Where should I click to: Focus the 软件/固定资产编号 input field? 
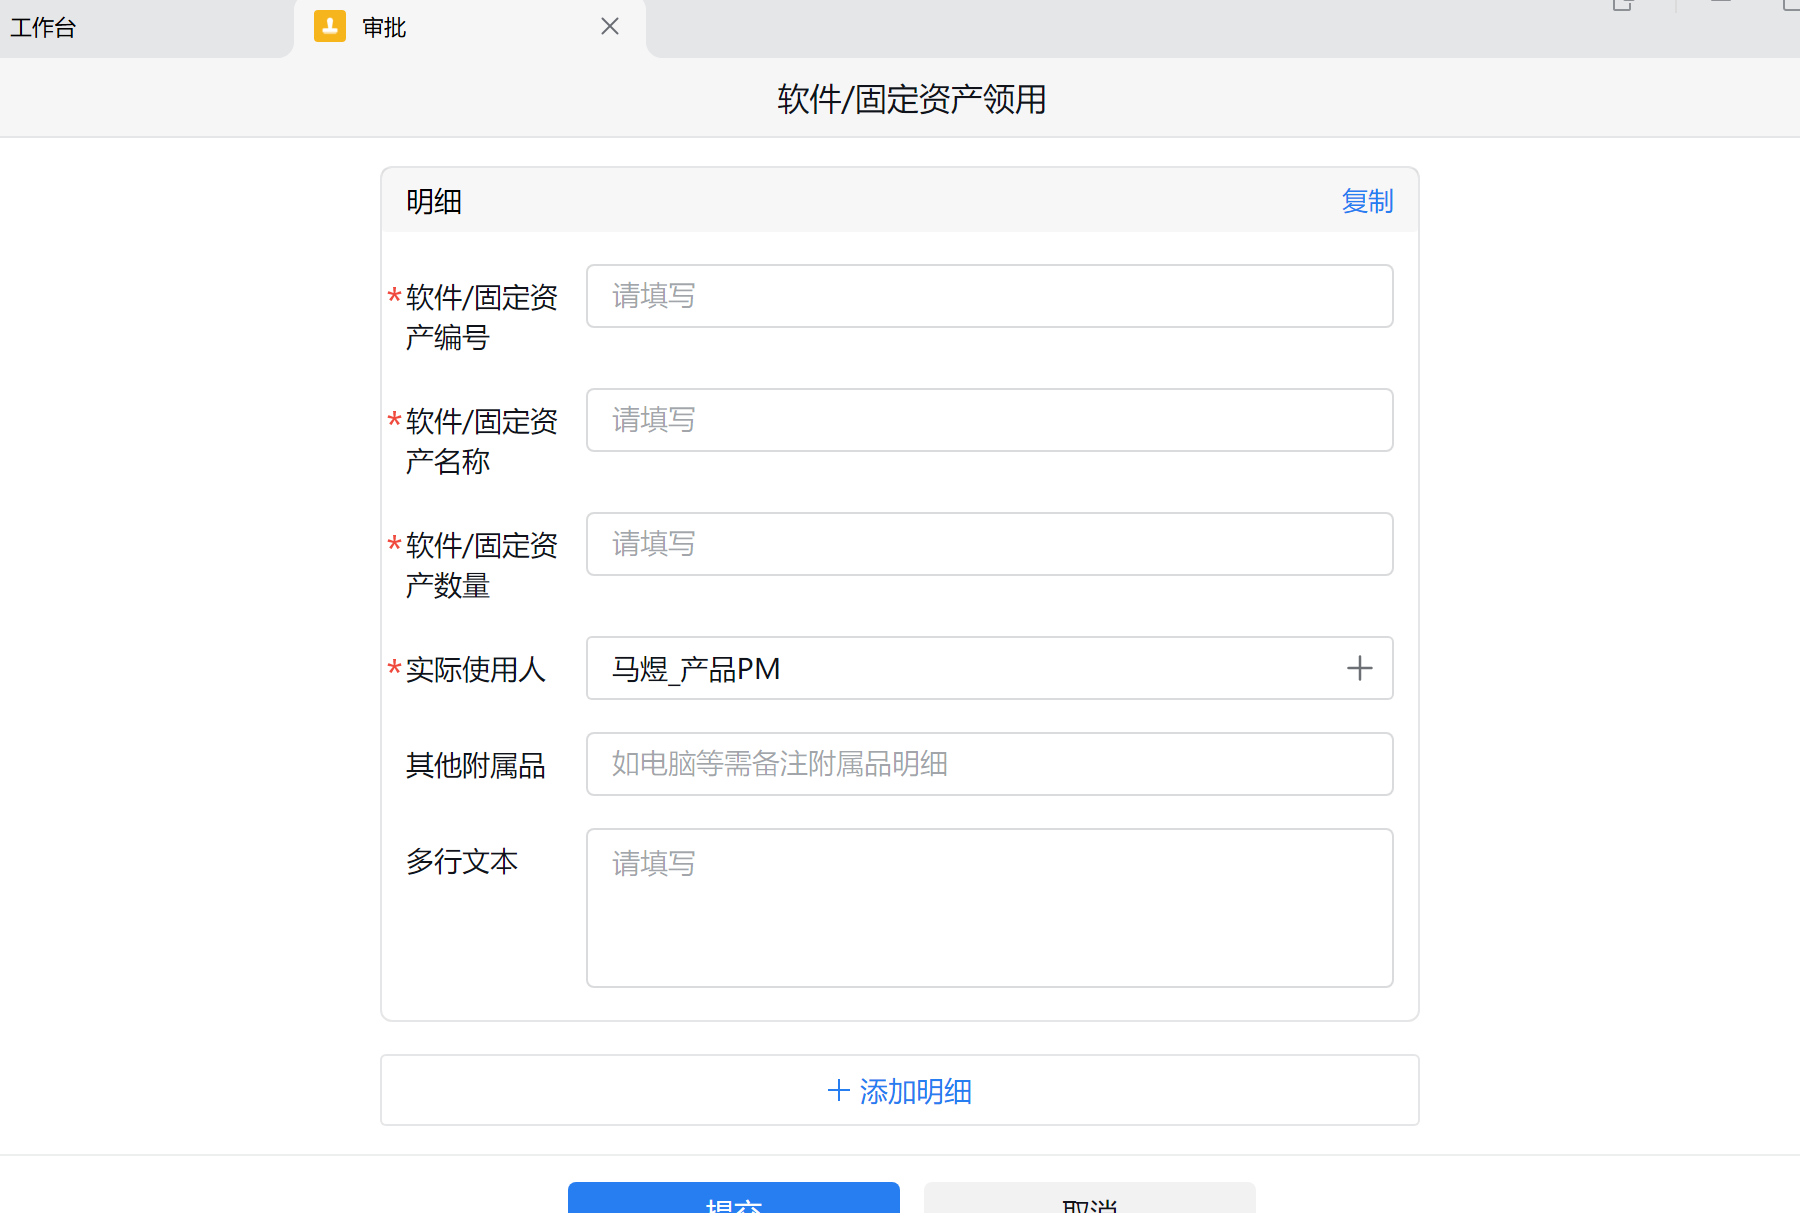click(989, 296)
